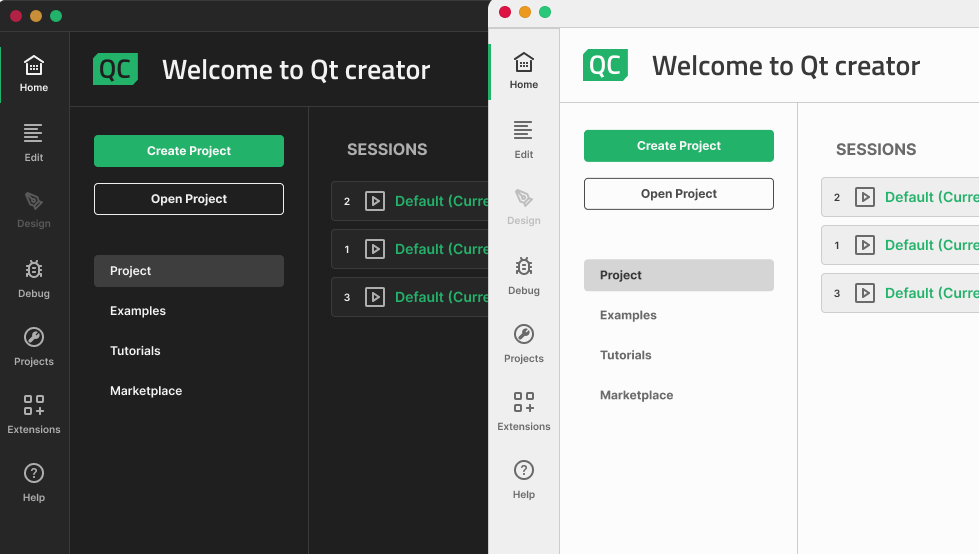Select the Home icon in the light window

(x=524, y=63)
